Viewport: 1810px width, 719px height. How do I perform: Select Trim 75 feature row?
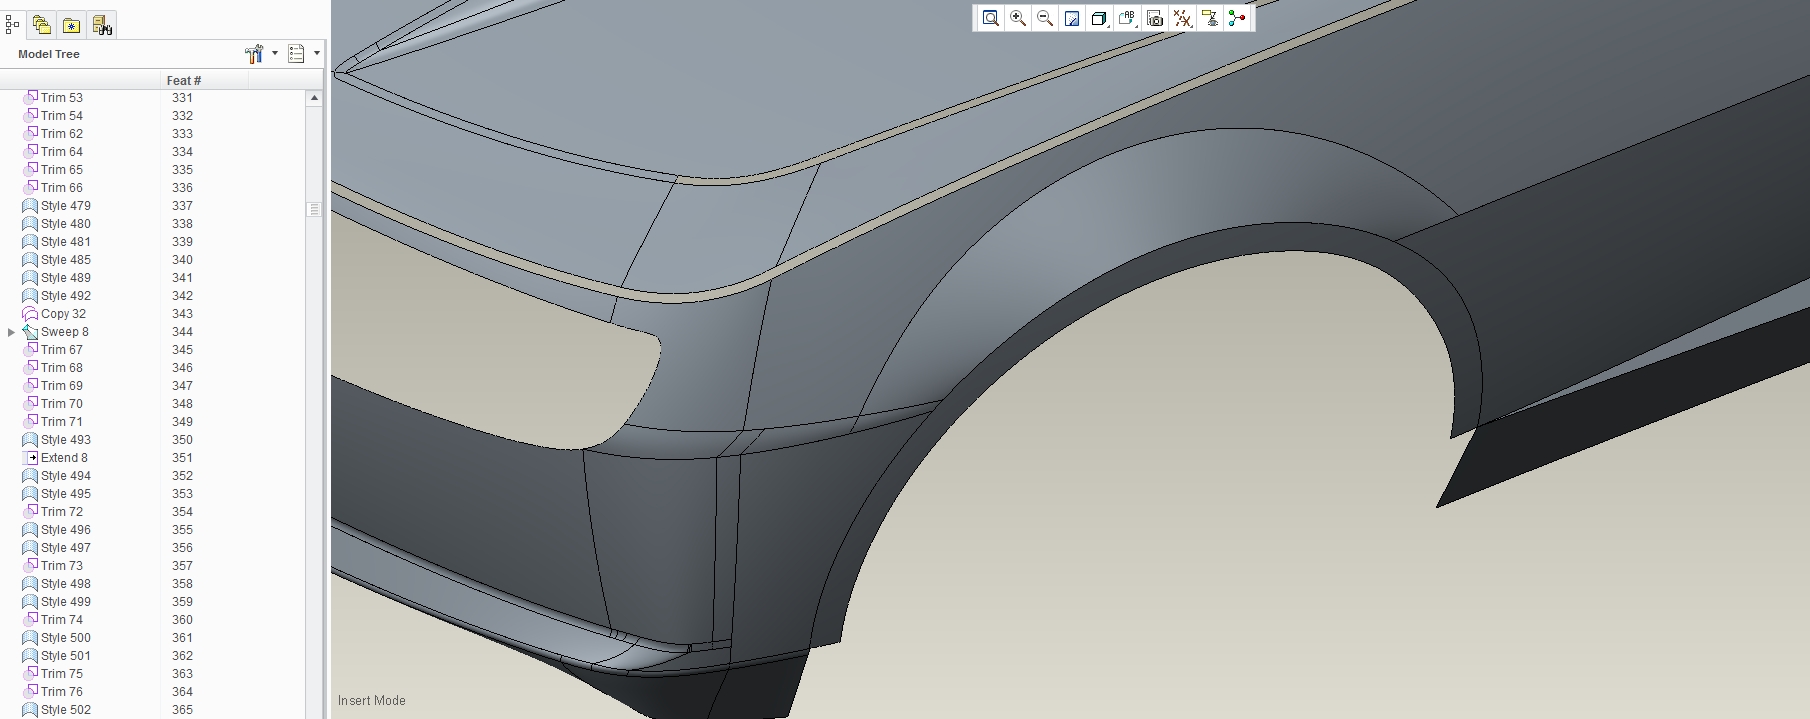point(62,674)
